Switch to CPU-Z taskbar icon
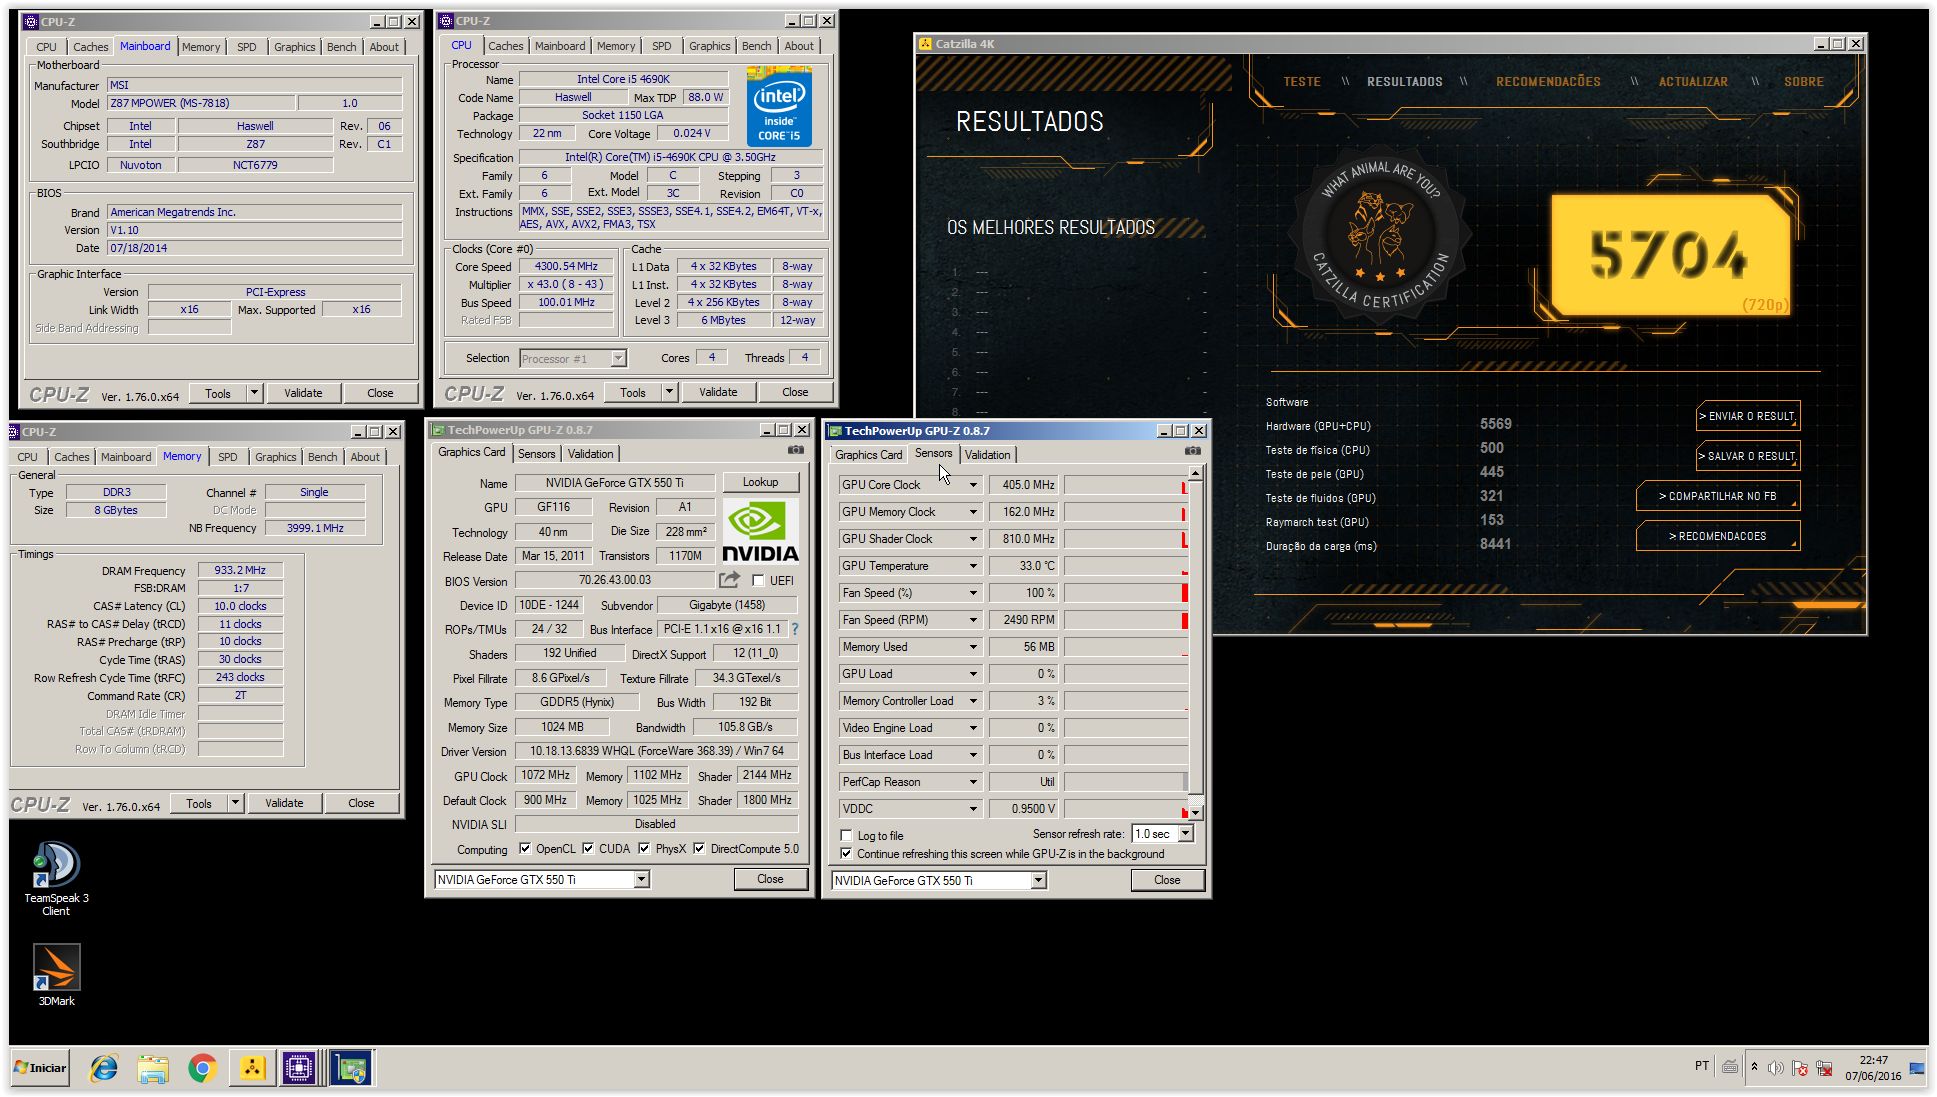Viewport: 1937px width, 1097px height. (x=298, y=1068)
